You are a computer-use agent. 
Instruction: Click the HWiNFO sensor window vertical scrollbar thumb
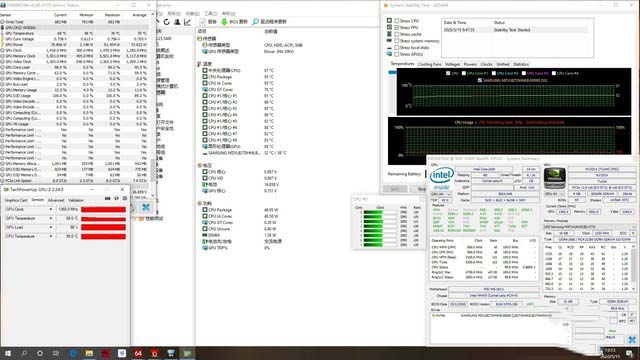pos(153,169)
